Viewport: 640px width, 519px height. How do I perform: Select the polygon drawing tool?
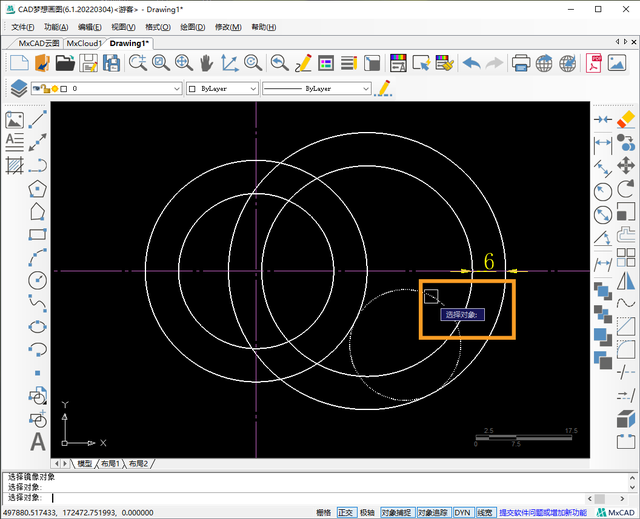[x=38, y=187]
